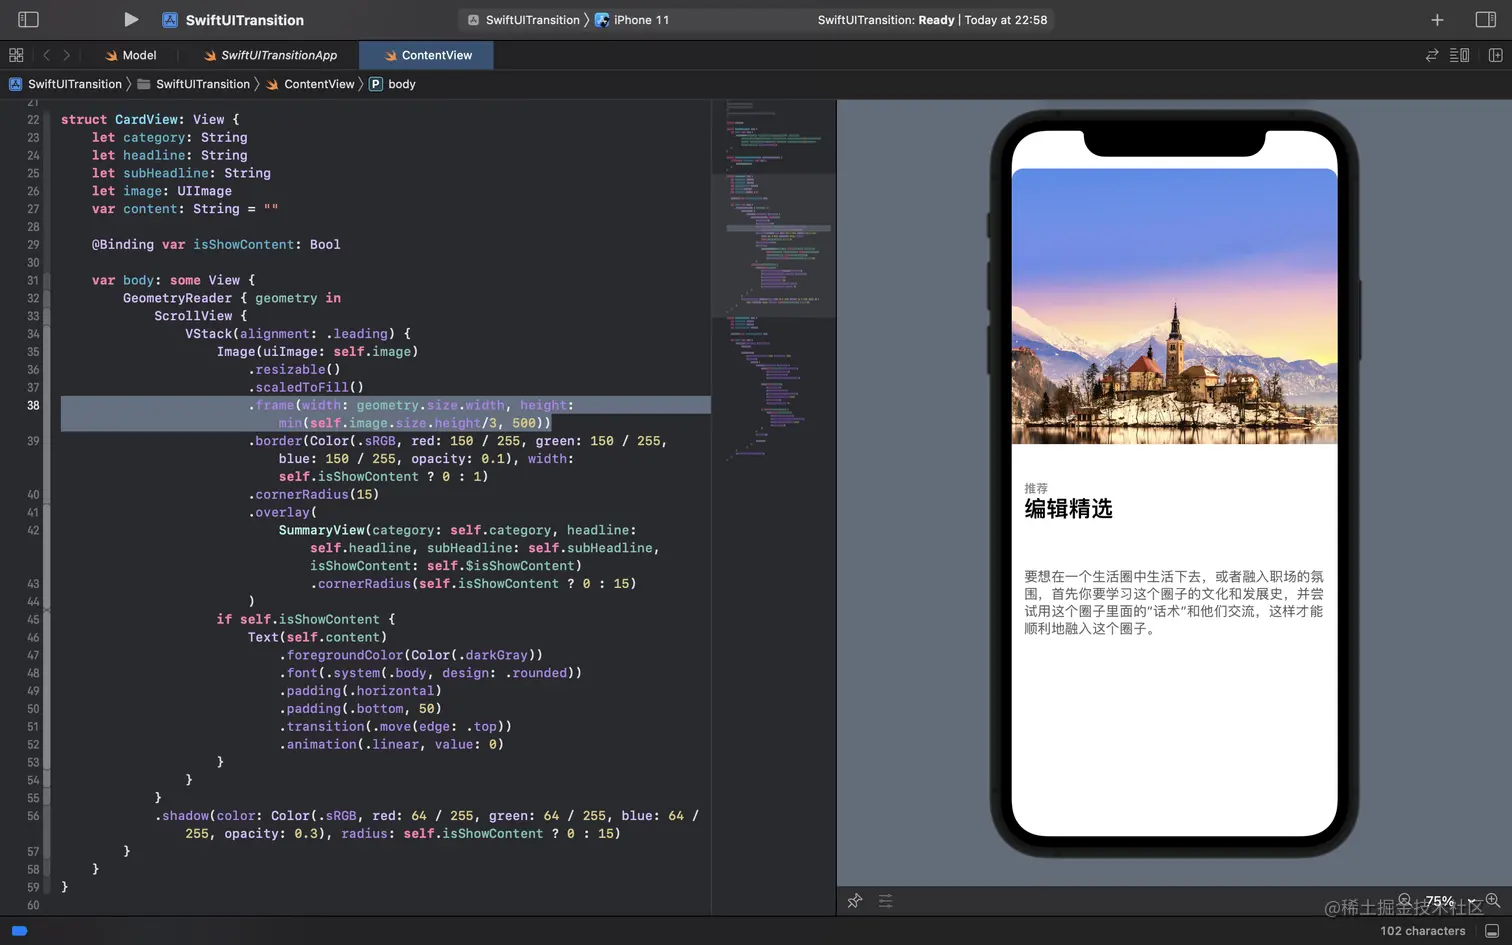Select the SwiftUITransition scheme in toolbar
Screen dimensions: 1512x945
click(x=523, y=20)
